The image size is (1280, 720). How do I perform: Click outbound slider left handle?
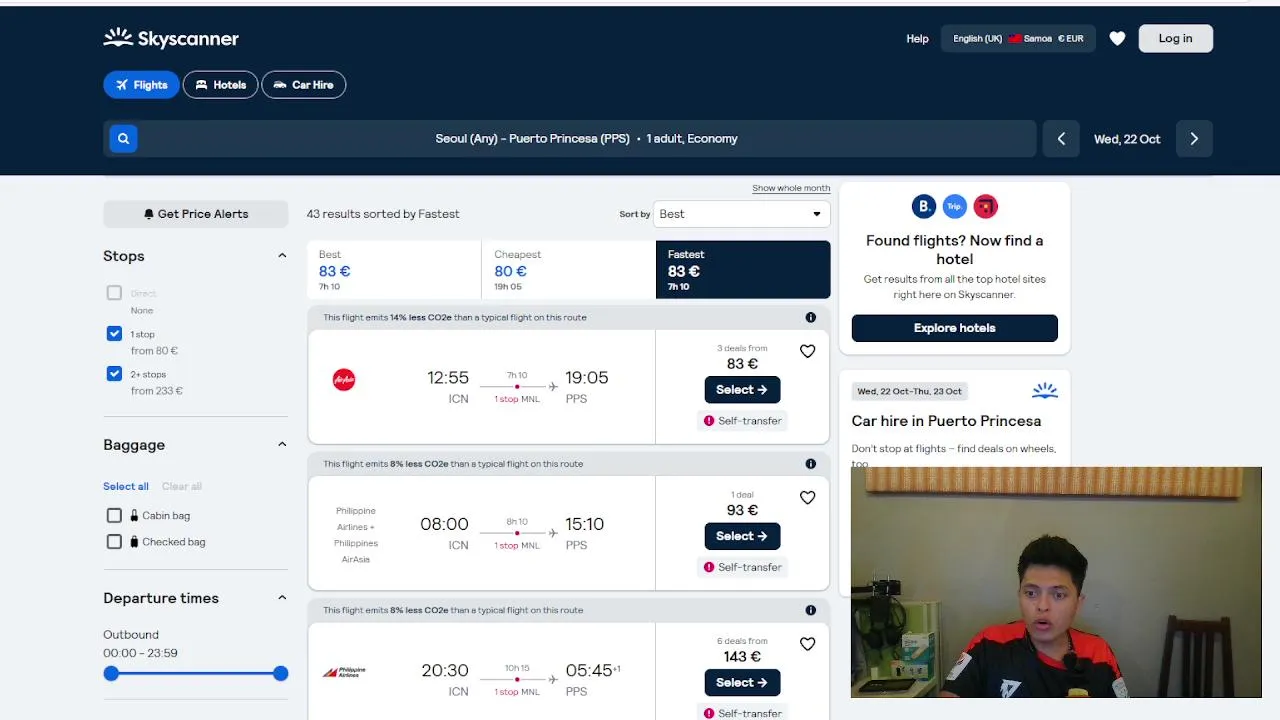pyautogui.click(x=111, y=674)
